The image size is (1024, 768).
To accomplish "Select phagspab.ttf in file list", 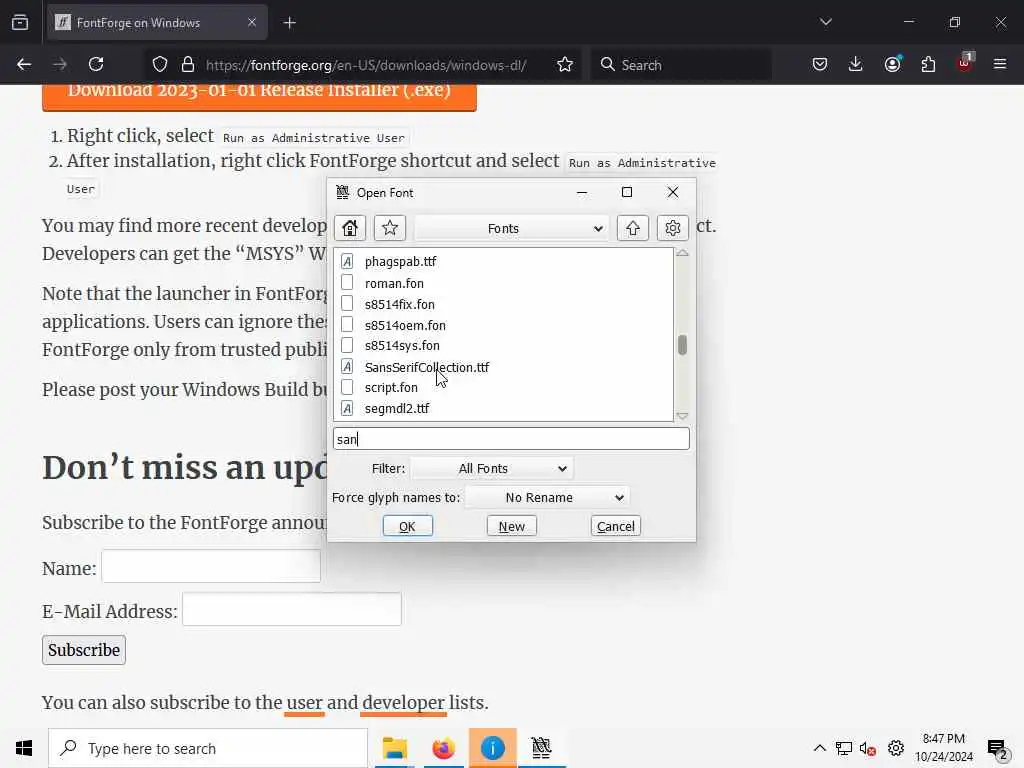I will click(x=400, y=261).
